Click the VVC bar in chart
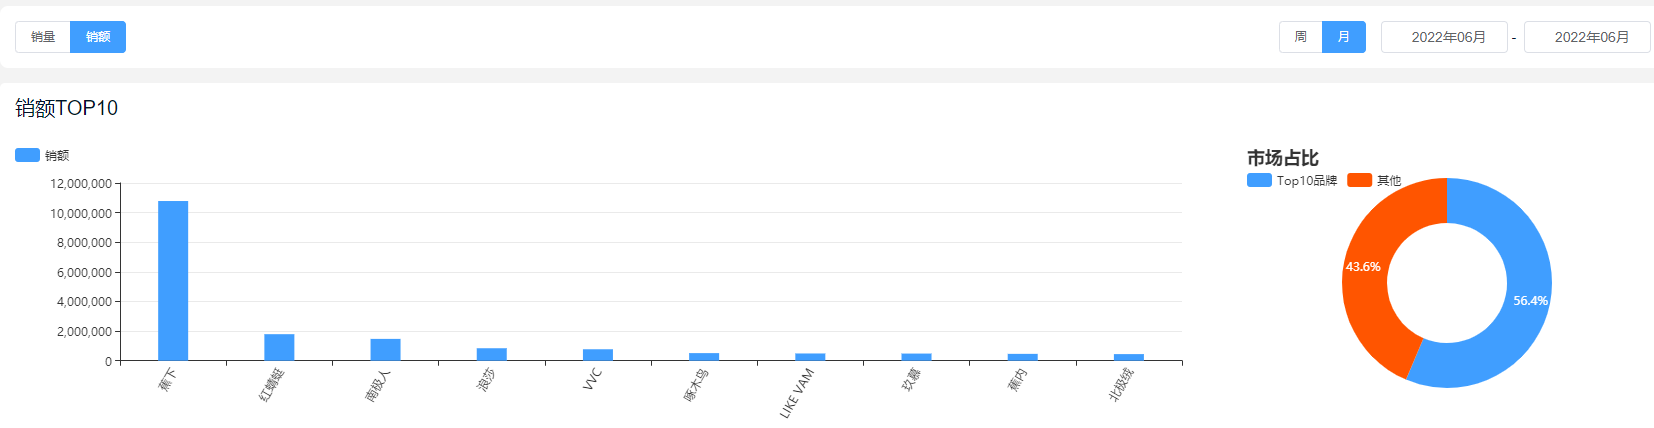 (598, 354)
